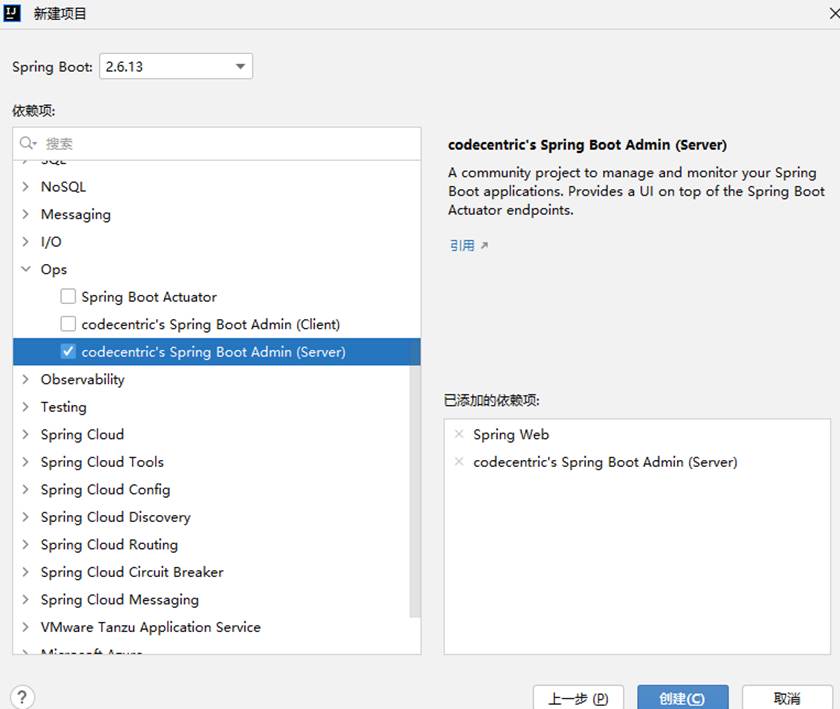The image size is (840, 709).
Task: Expand the Spring Cloud Routing category
Action: [x=25, y=544]
